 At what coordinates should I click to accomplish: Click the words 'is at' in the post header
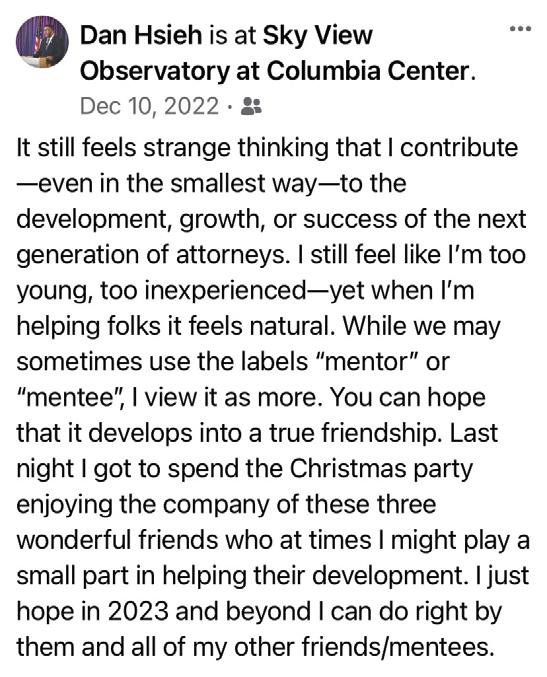(232, 35)
